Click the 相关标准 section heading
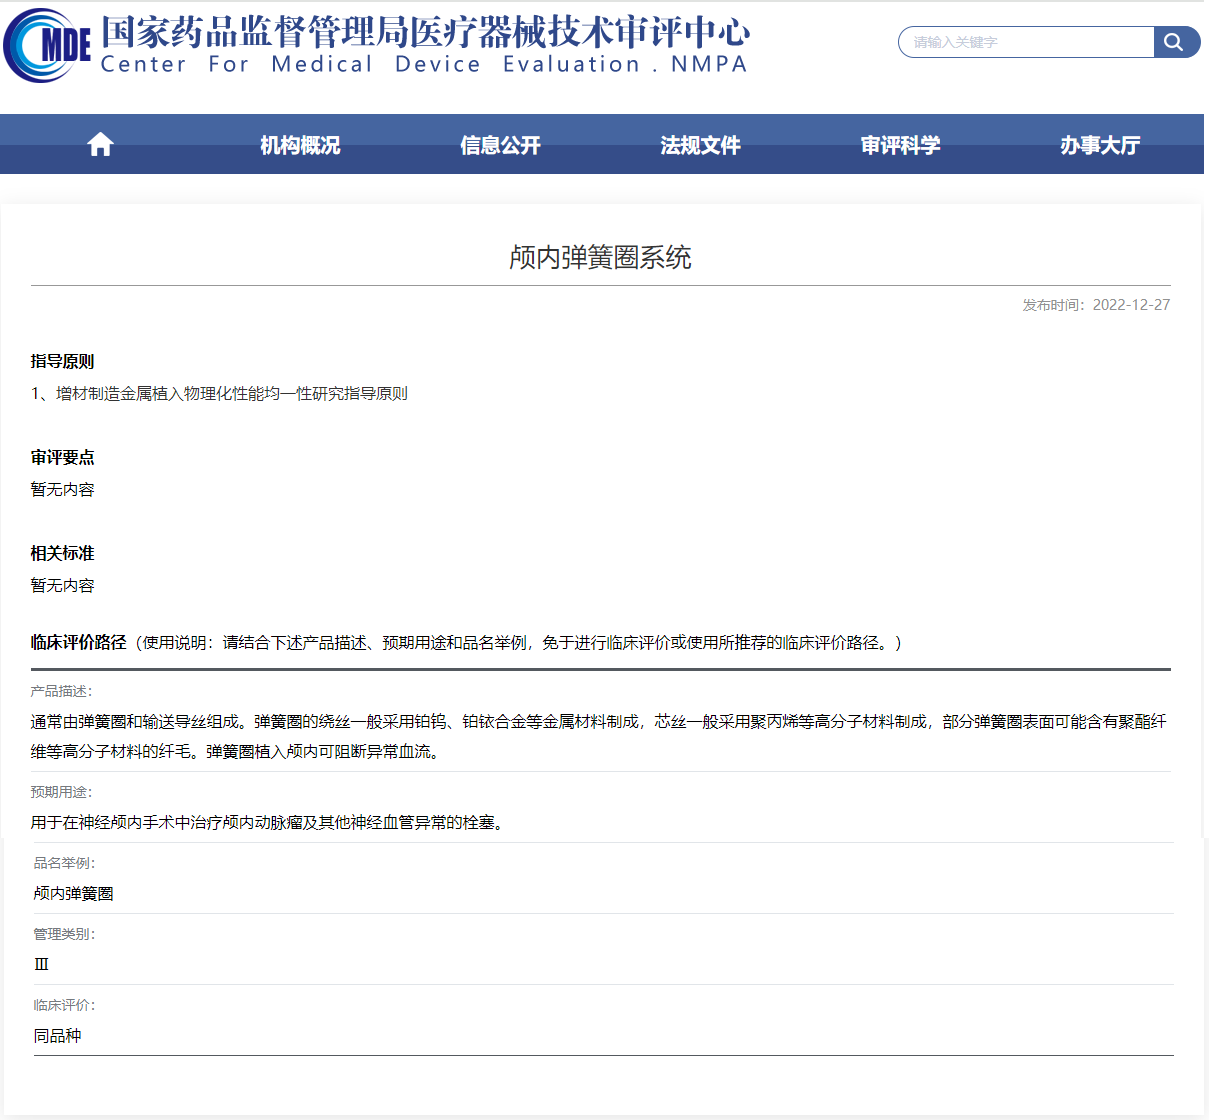Viewport: 1209px width, 1120px height. click(62, 554)
